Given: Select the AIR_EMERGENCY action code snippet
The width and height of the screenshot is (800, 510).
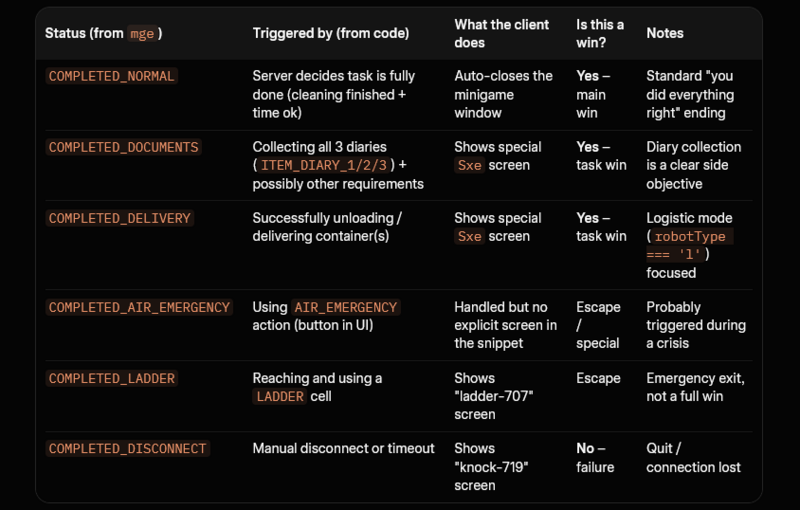Looking at the screenshot, I should tap(345, 307).
